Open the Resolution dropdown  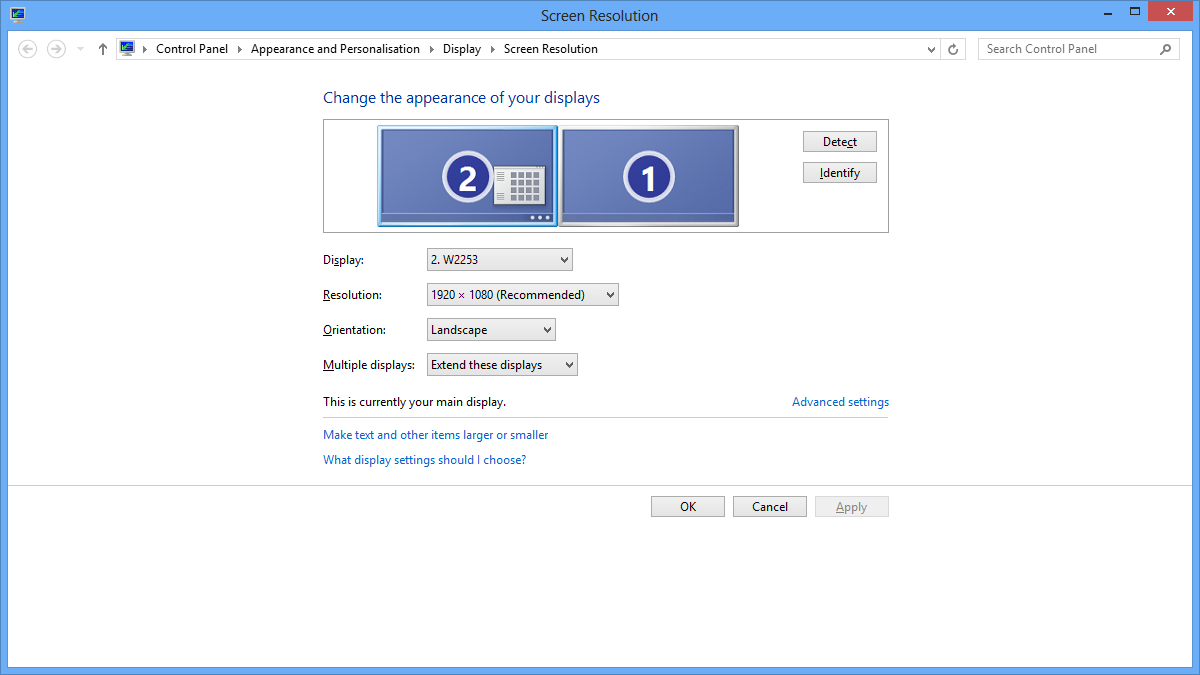pos(523,295)
